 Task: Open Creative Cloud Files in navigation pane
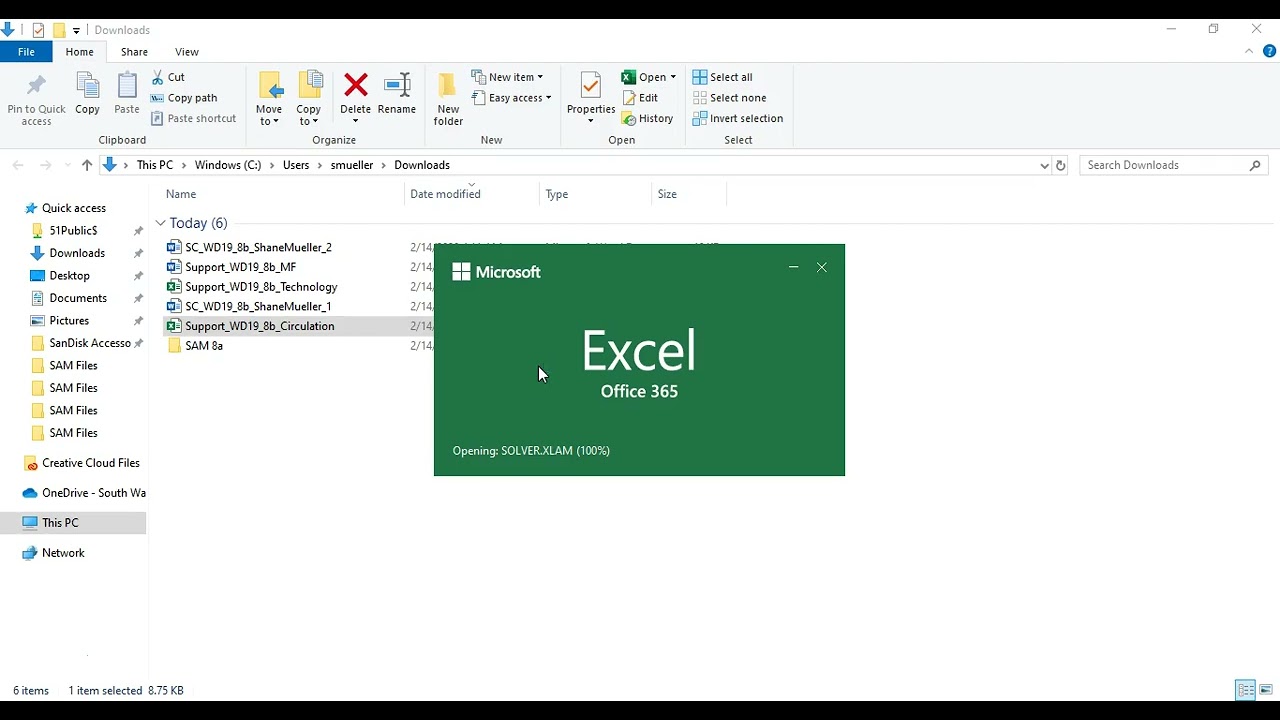coord(90,463)
